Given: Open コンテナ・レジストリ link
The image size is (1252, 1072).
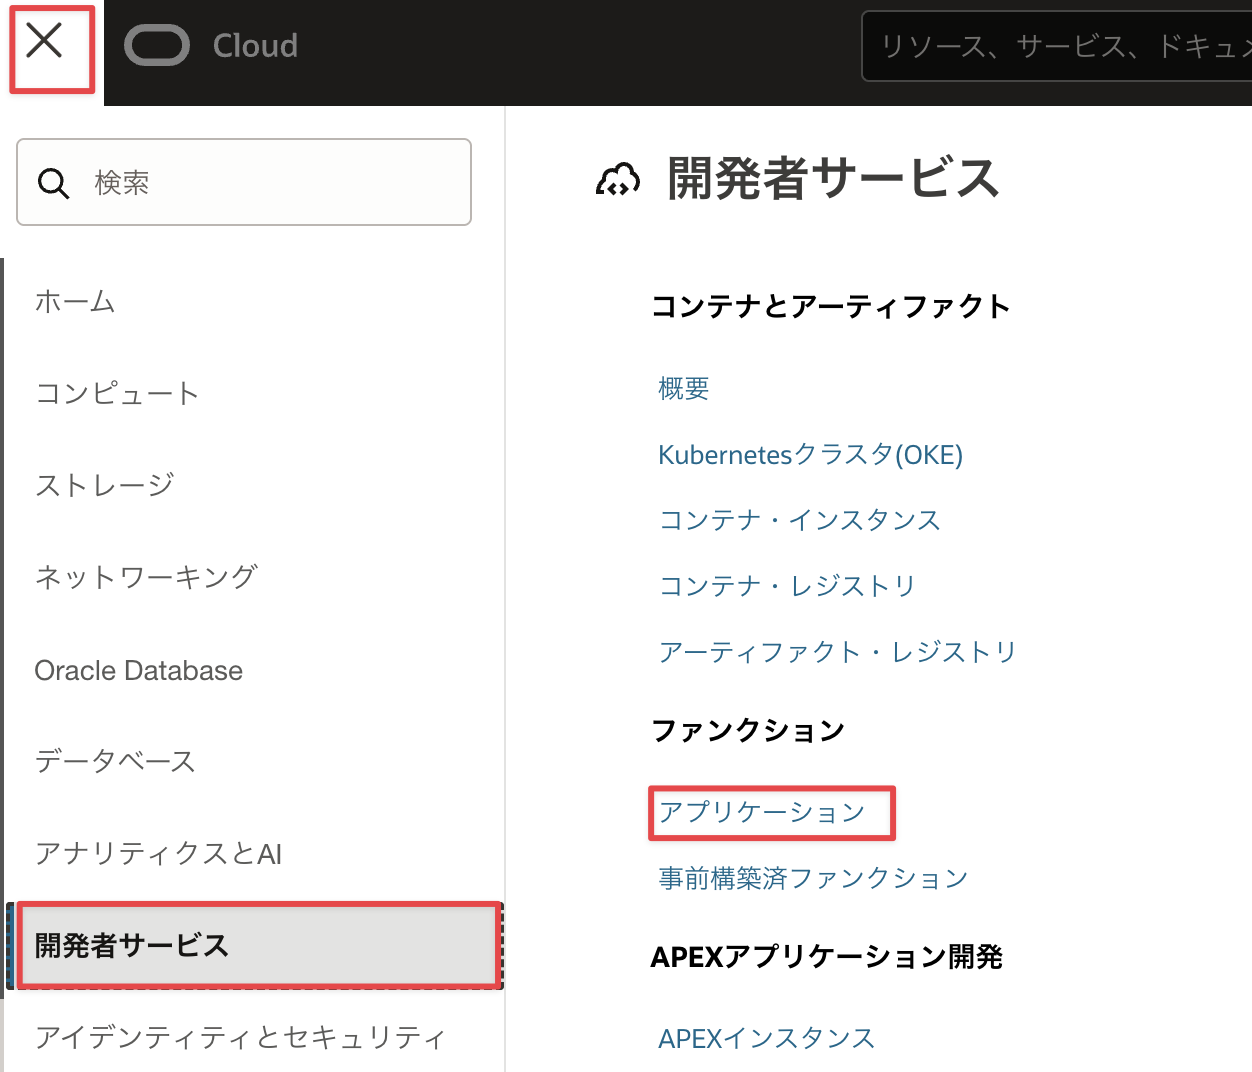Looking at the screenshot, I should point(787,586).
